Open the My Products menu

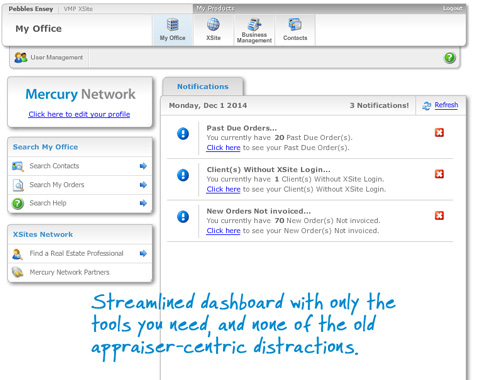click(x=215, y=8)
